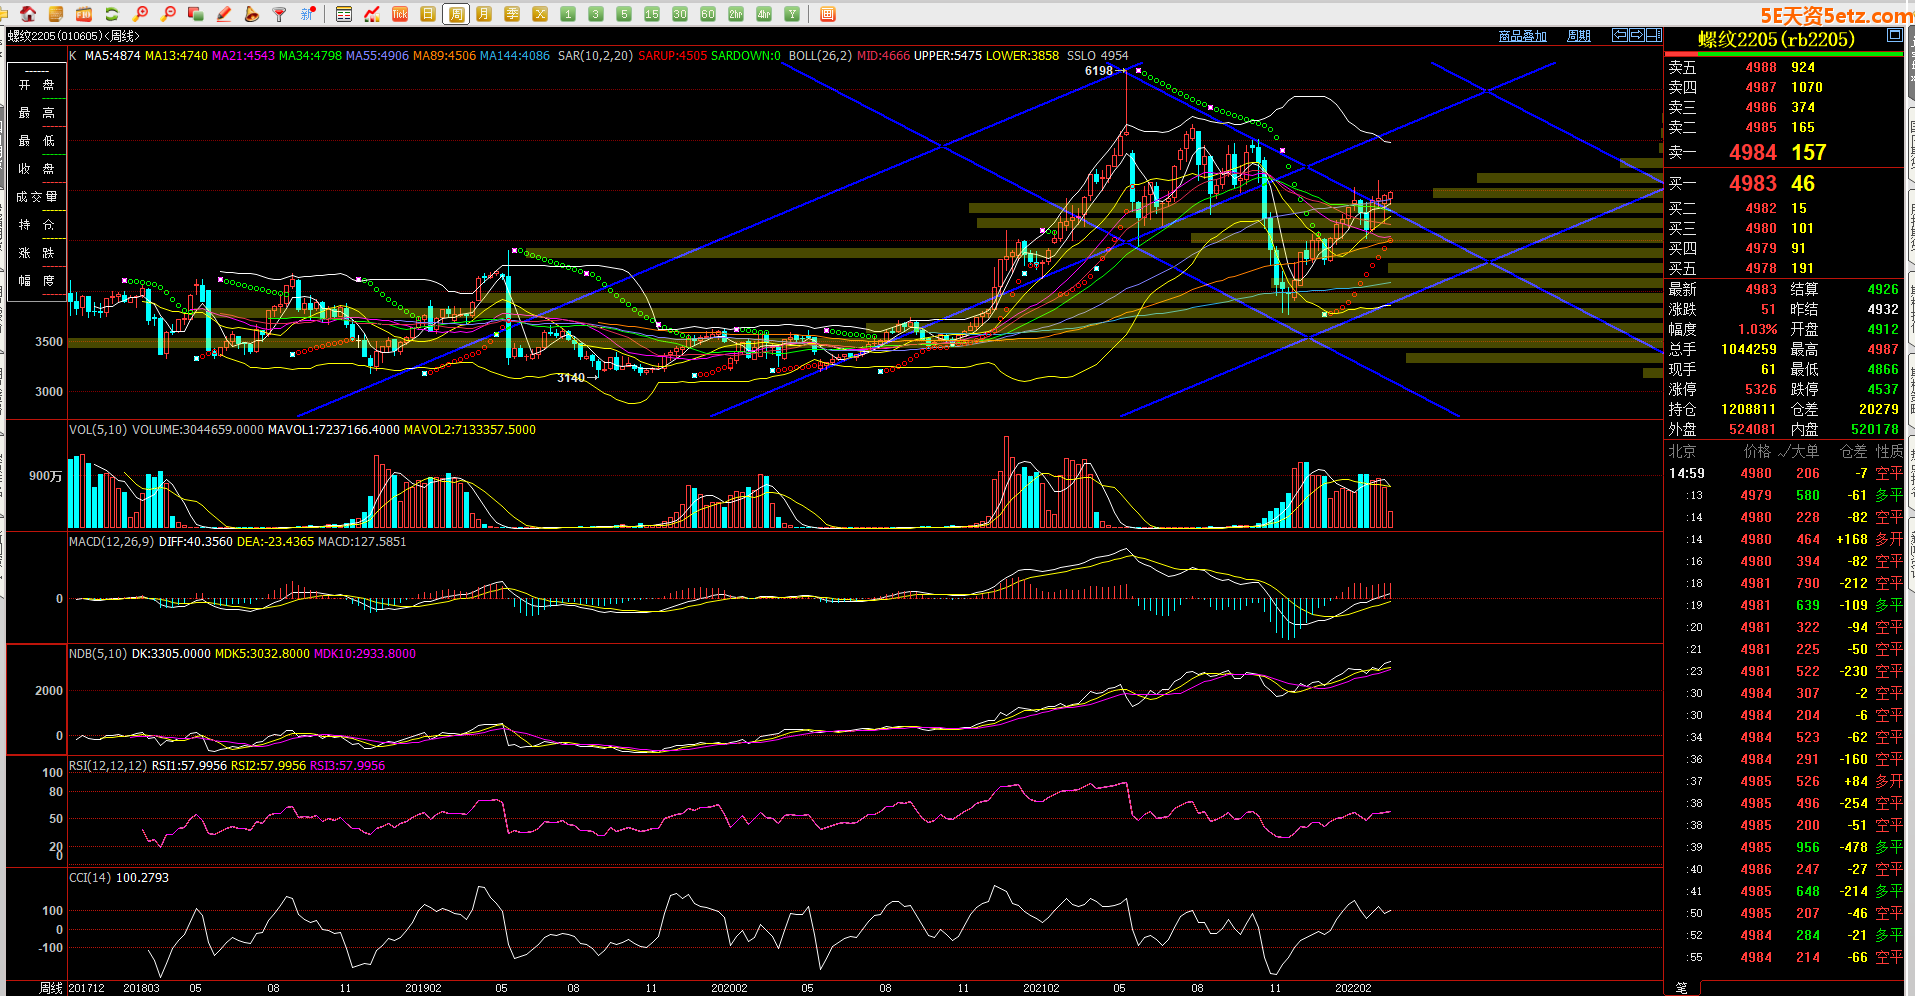Viewport: 1915px width, 996px height.
Task: Click the NDB indicator y-axis box
Action: click(37, 699)
